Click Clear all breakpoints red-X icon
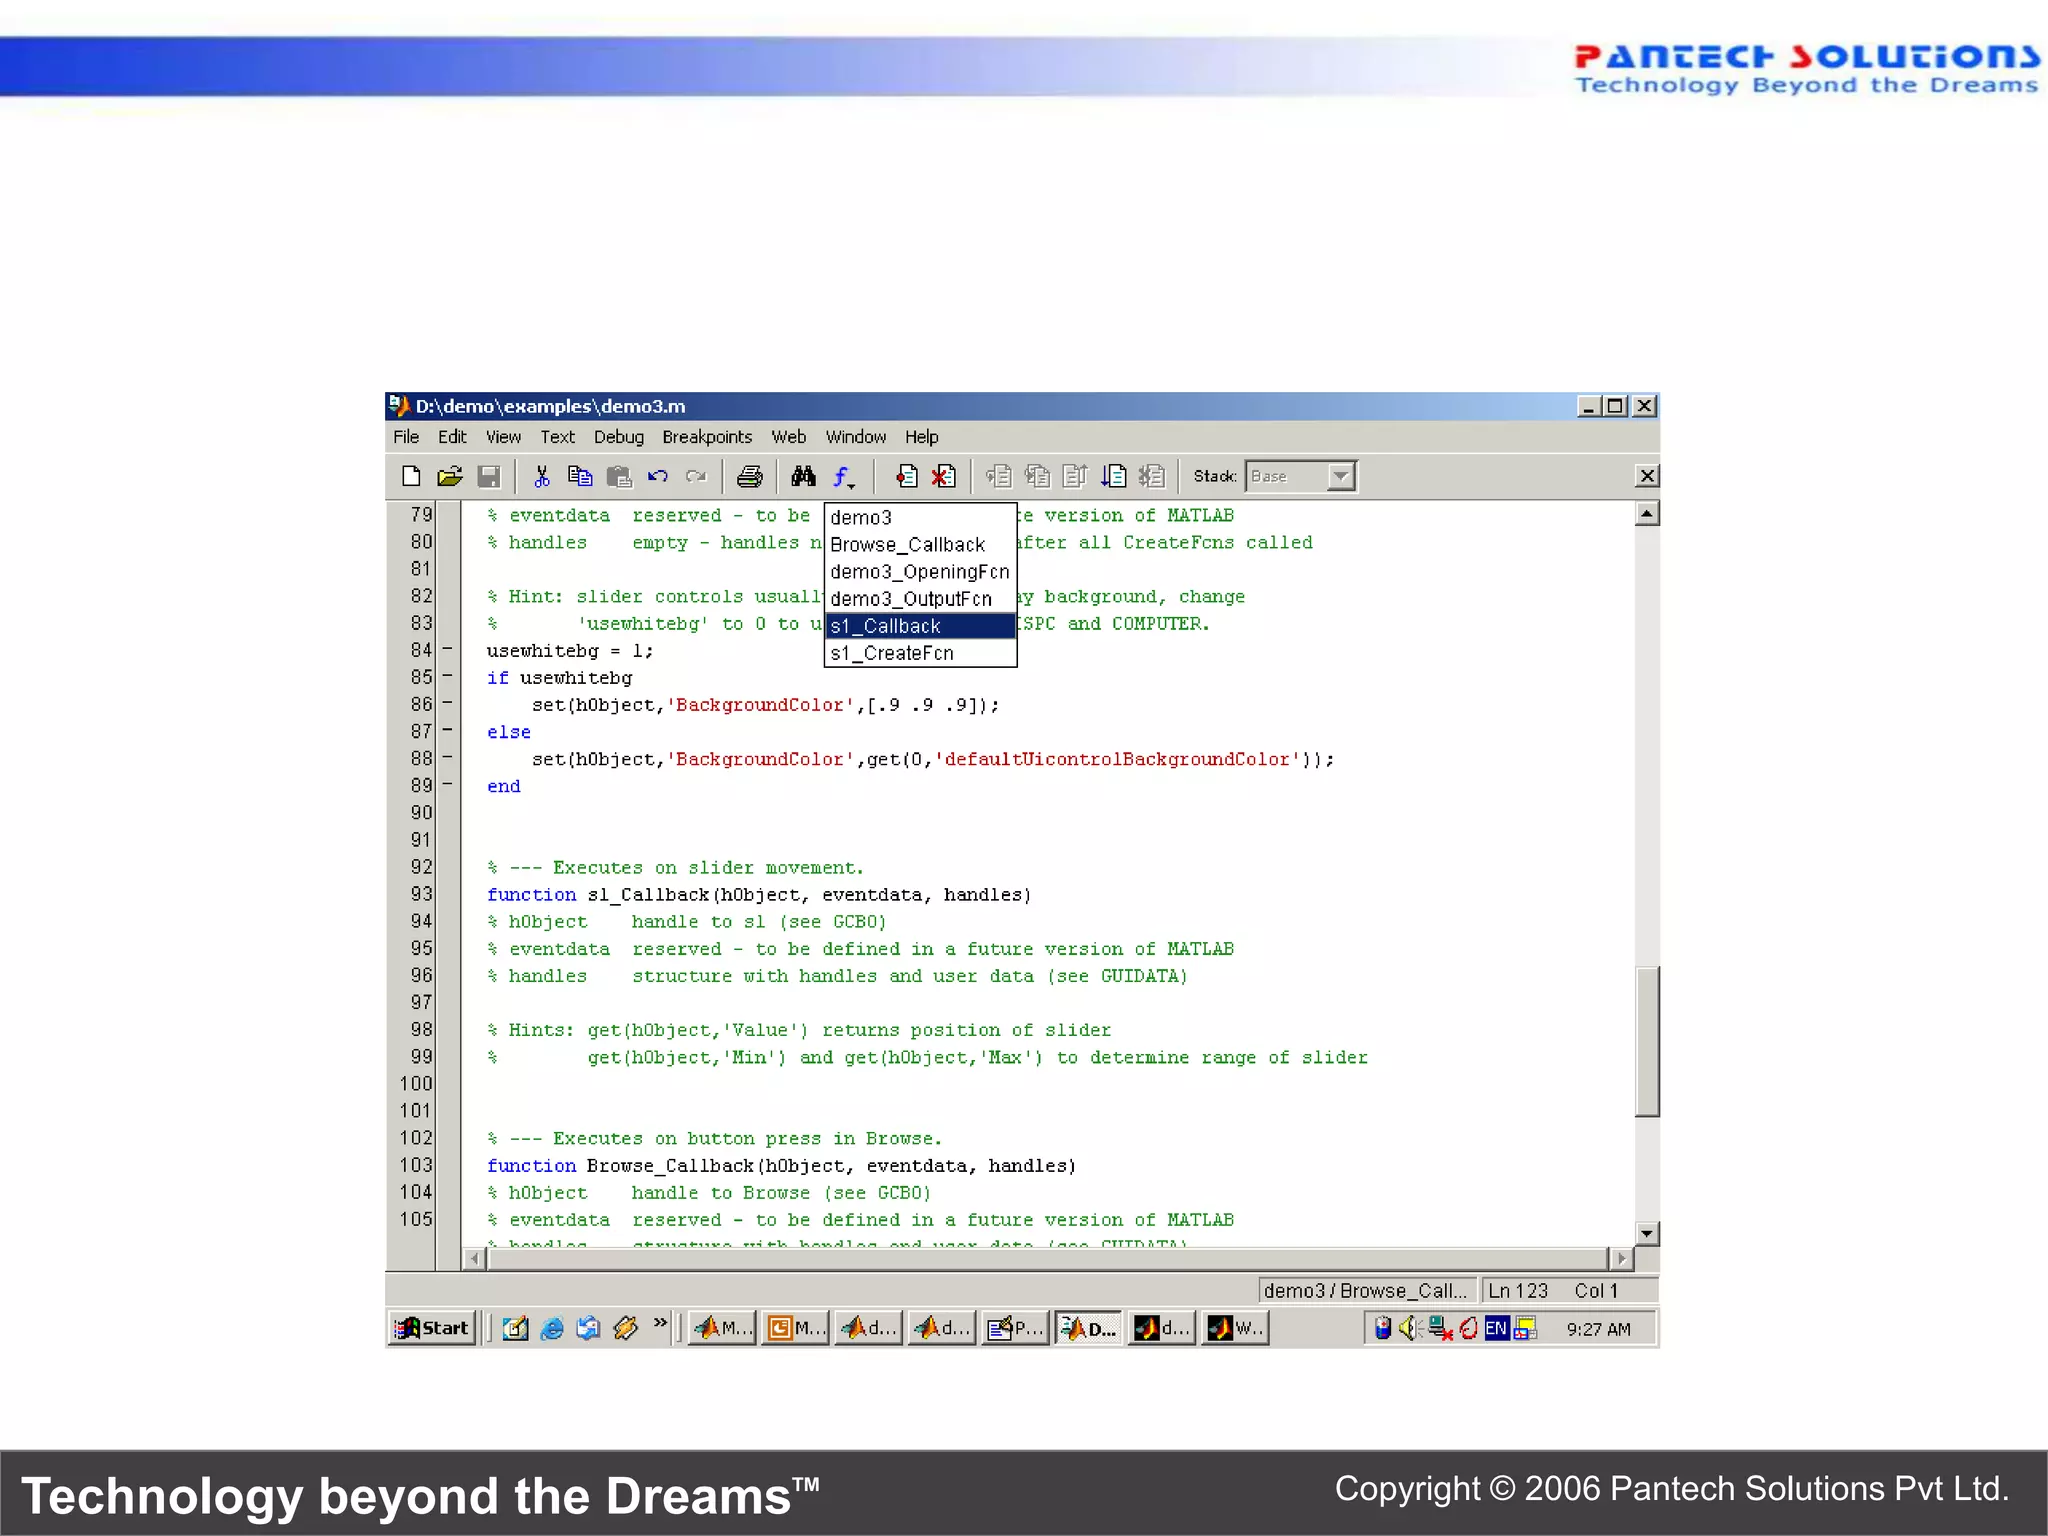 click(x=944, y=477)
